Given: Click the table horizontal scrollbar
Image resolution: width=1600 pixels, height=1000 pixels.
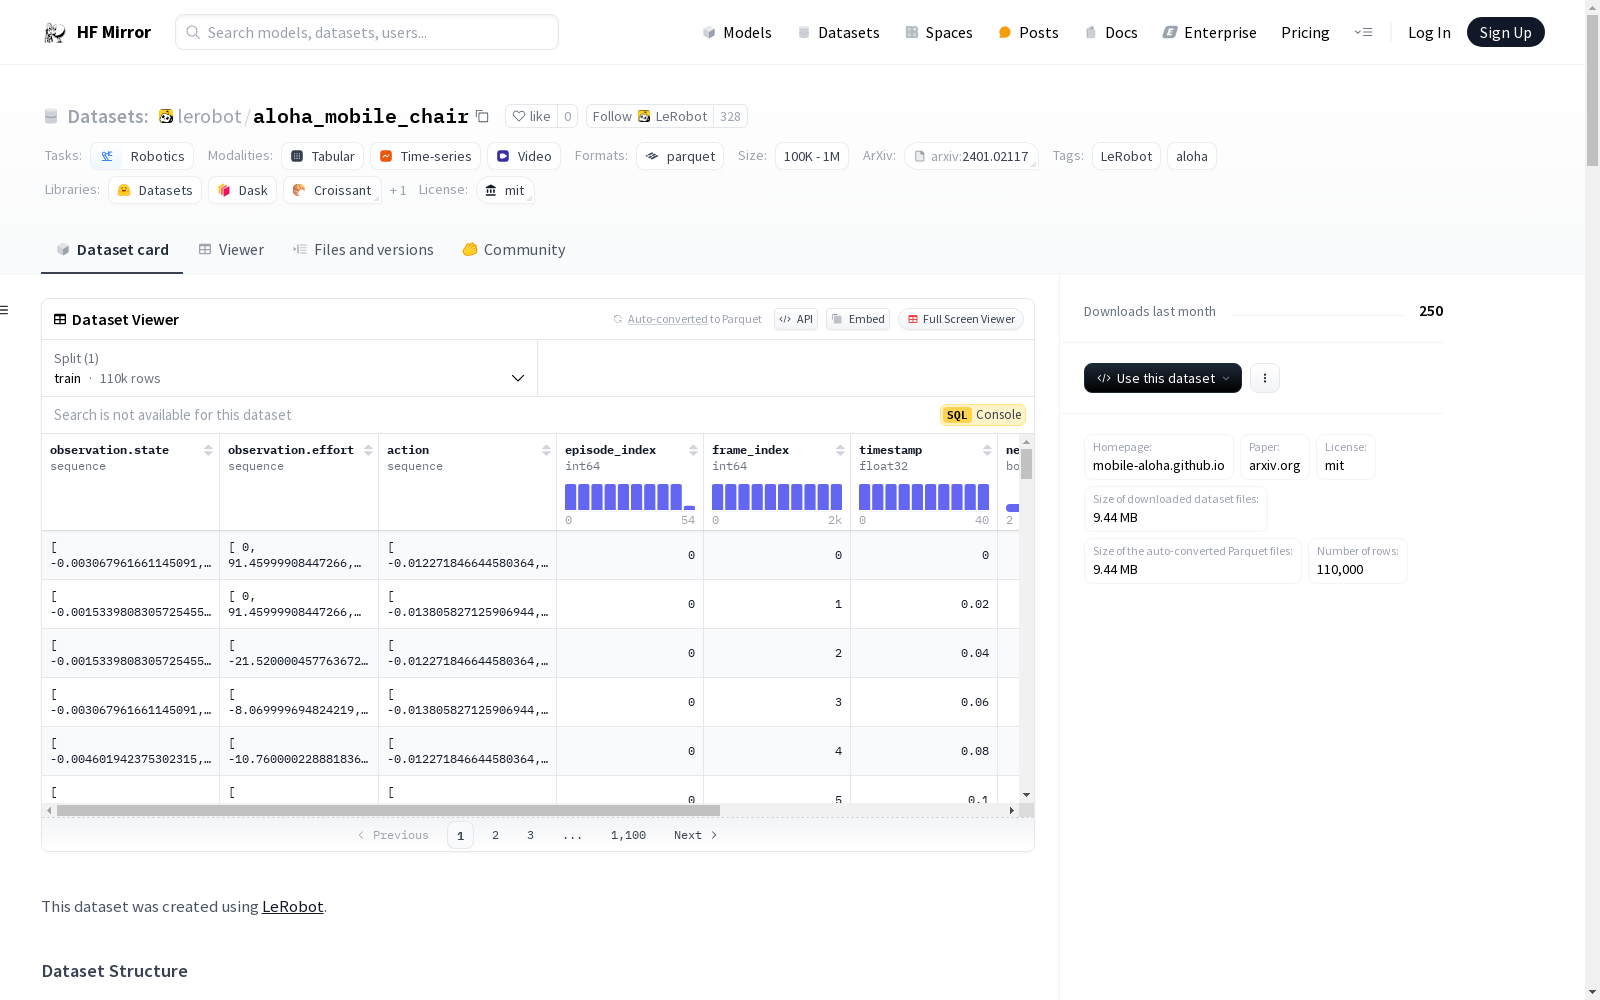Looking at the screenshot, I should [388, 810].
